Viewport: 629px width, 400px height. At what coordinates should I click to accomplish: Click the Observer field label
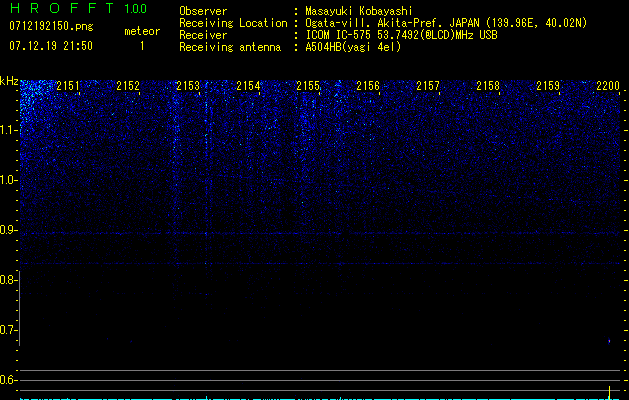pyautogui.click(x=203, y=11)
